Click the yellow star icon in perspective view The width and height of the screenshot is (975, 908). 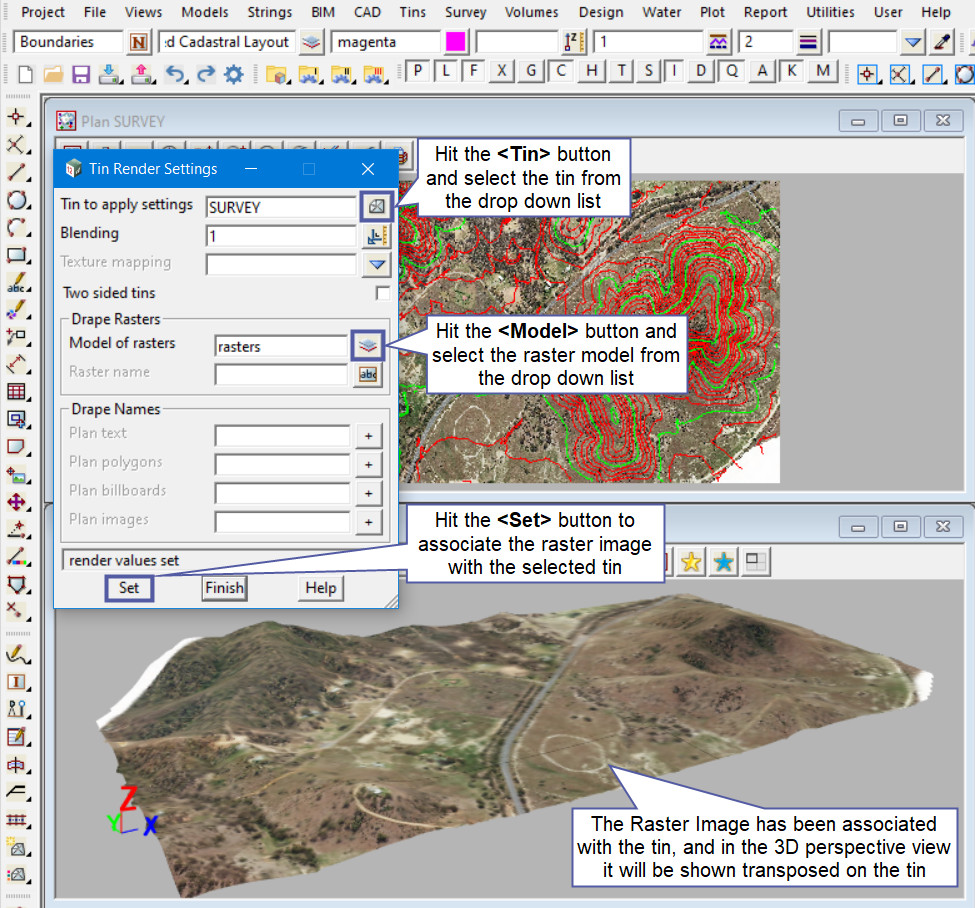(690, 562)
